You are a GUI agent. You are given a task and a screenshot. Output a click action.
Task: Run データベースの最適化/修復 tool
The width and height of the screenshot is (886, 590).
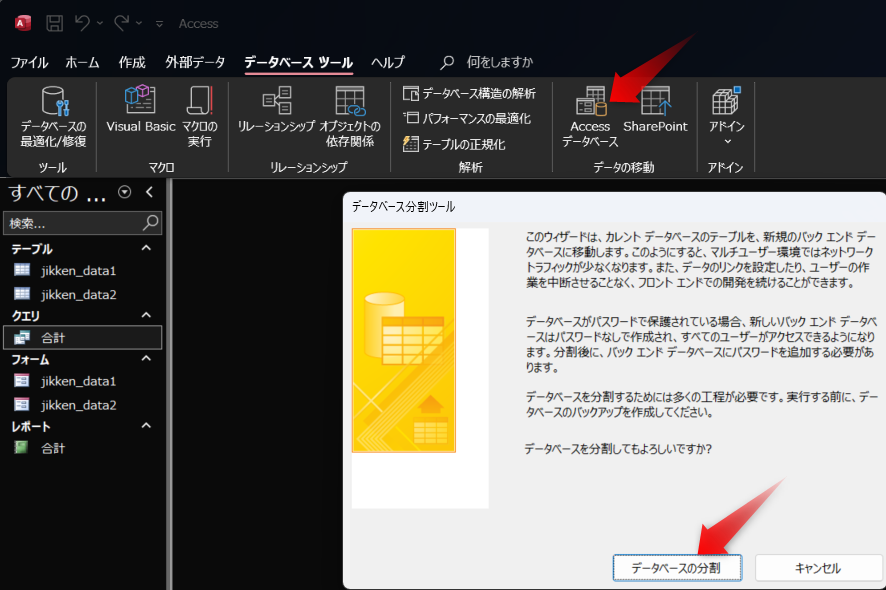click(54, 117)
